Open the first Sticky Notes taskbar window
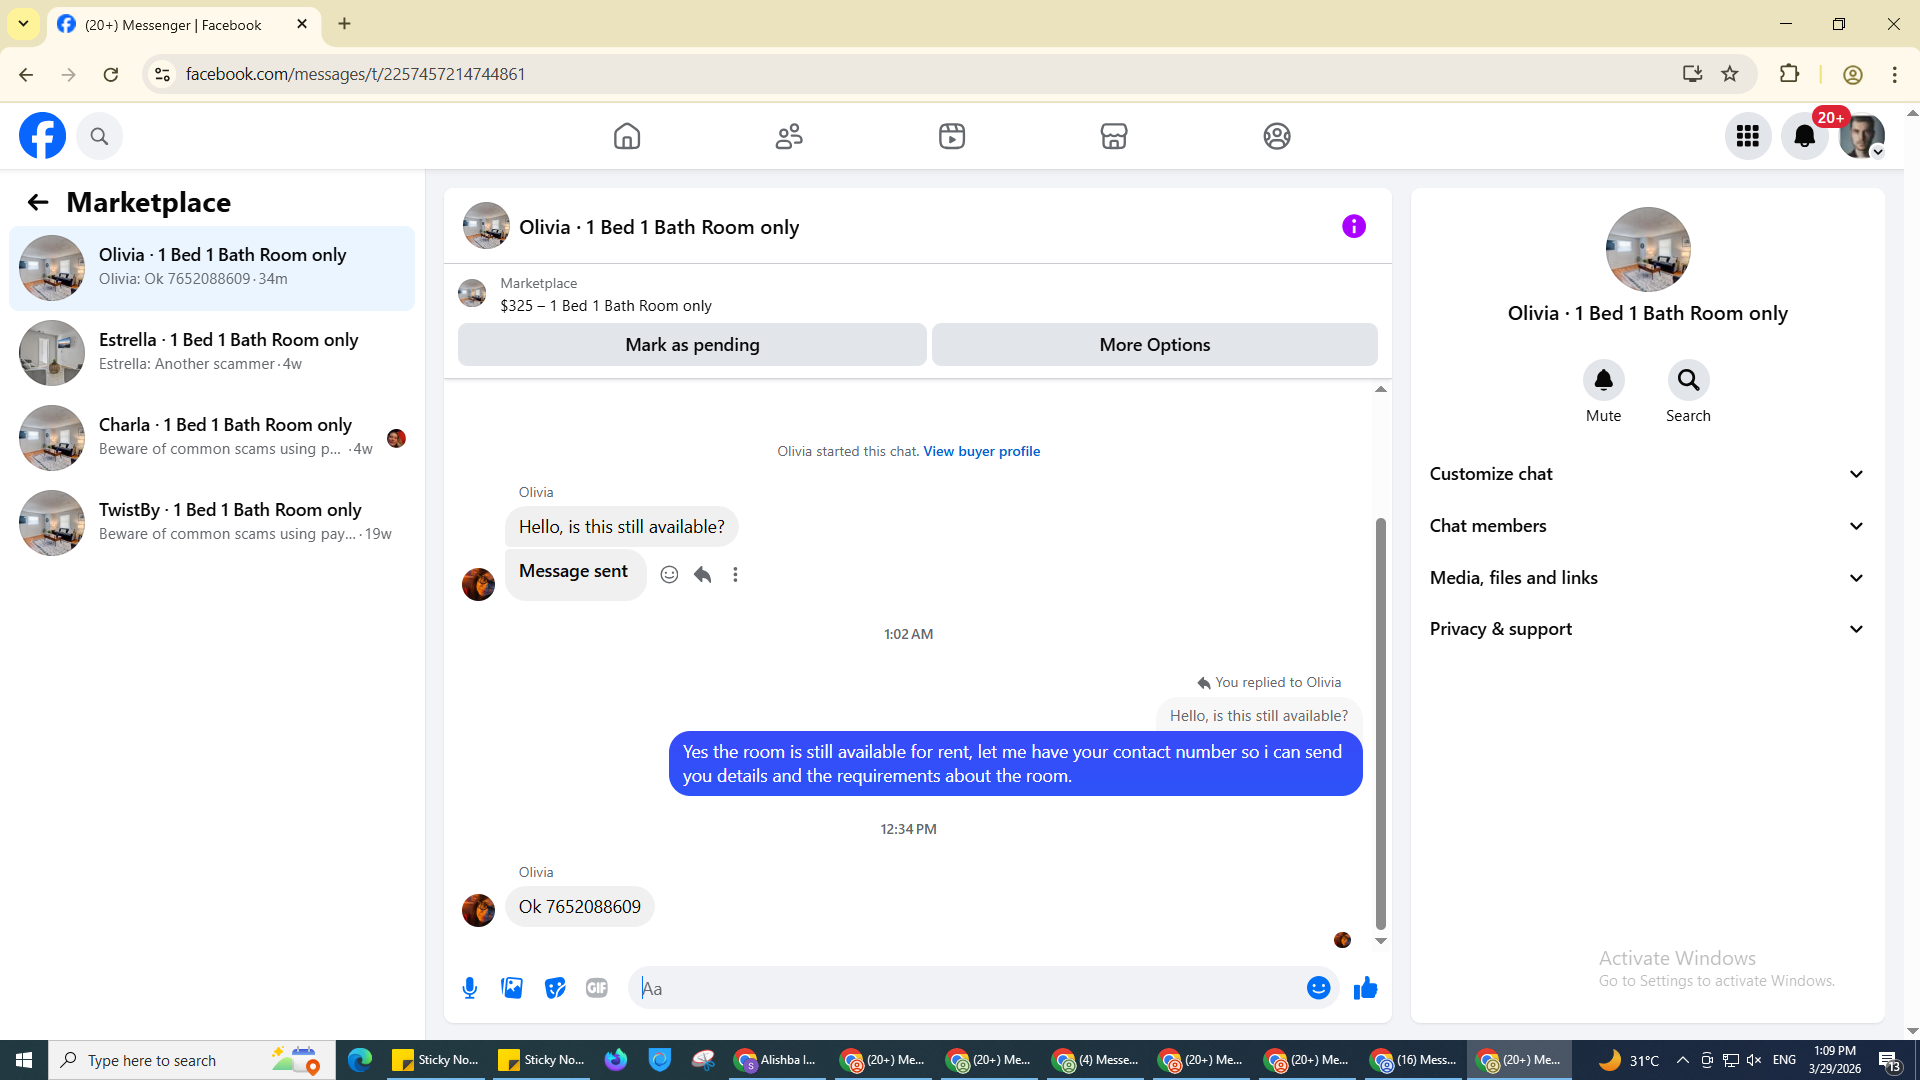 (435, 1060)
